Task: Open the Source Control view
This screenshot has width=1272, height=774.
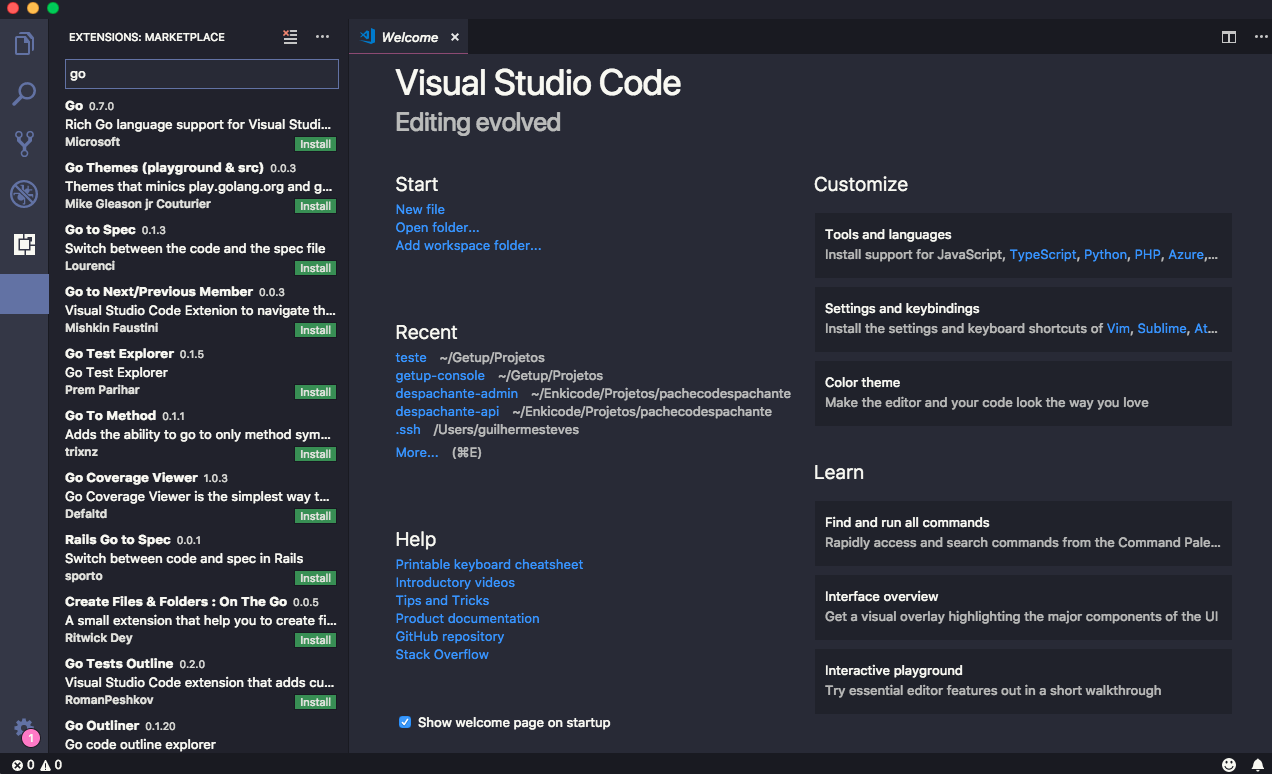Action: click(x=24, y=143)
